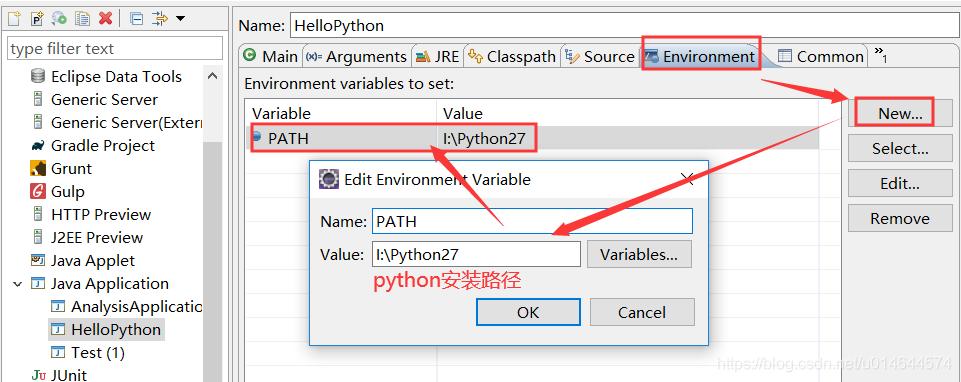Screen dimensions: 961x382
Task: Click the tree scrollbar up arrow
Action: point(213,76)
